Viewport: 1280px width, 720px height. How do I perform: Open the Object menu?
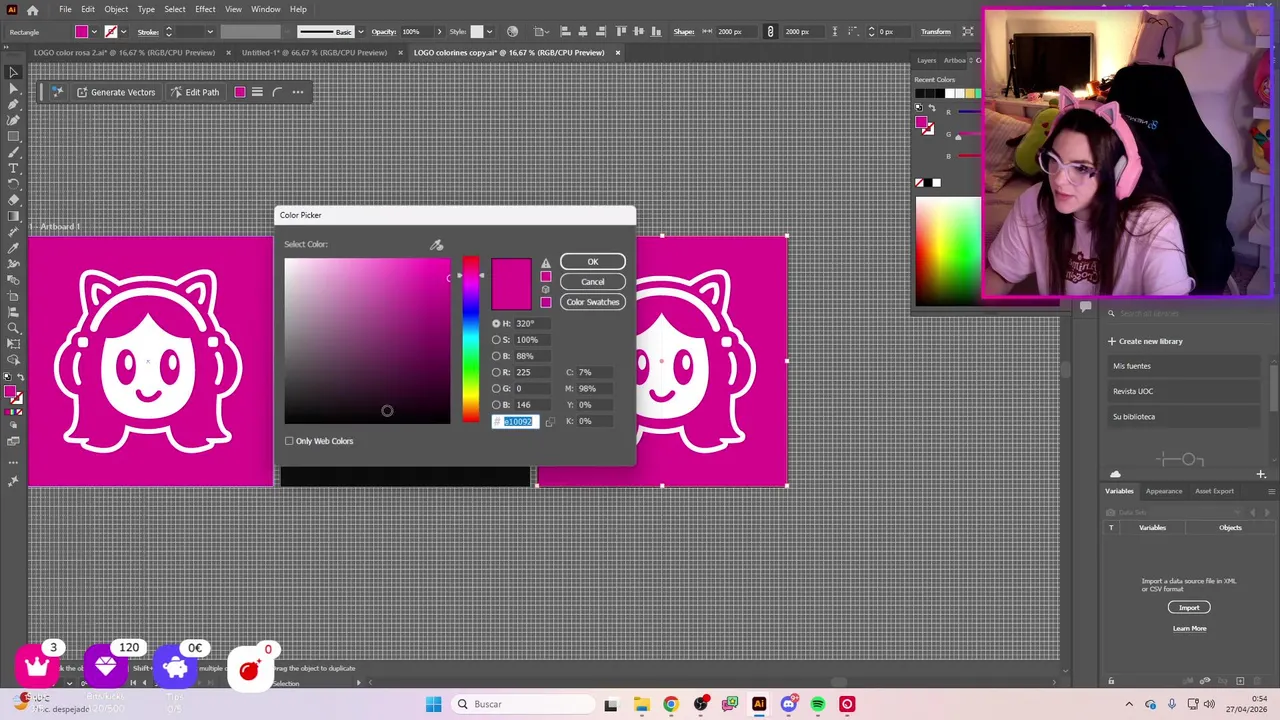click(x=116, y=9)
